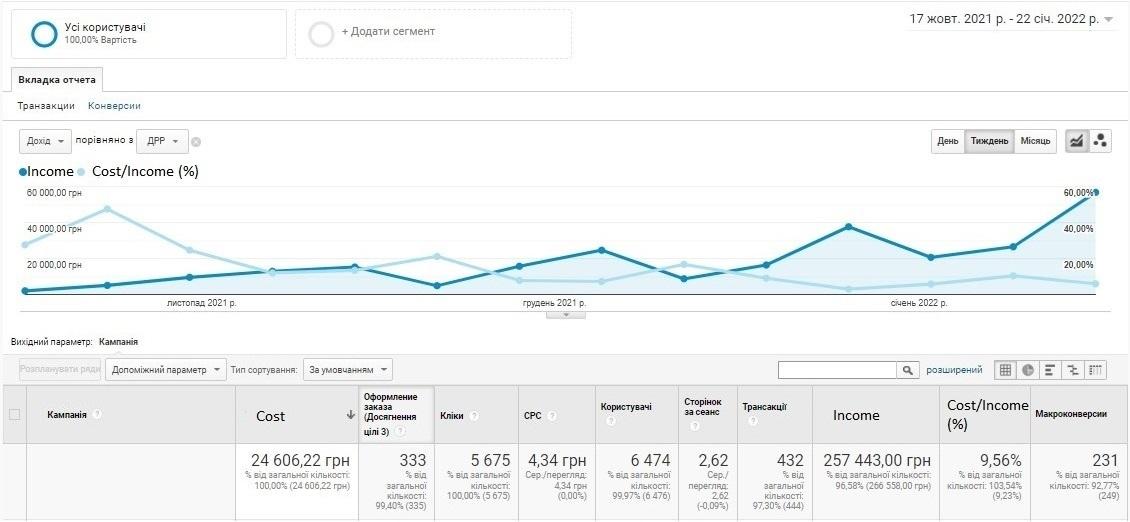This screenshot has height=522, width=1130.
Task: Click the empty add-segment circle
Action: point(321,34)
